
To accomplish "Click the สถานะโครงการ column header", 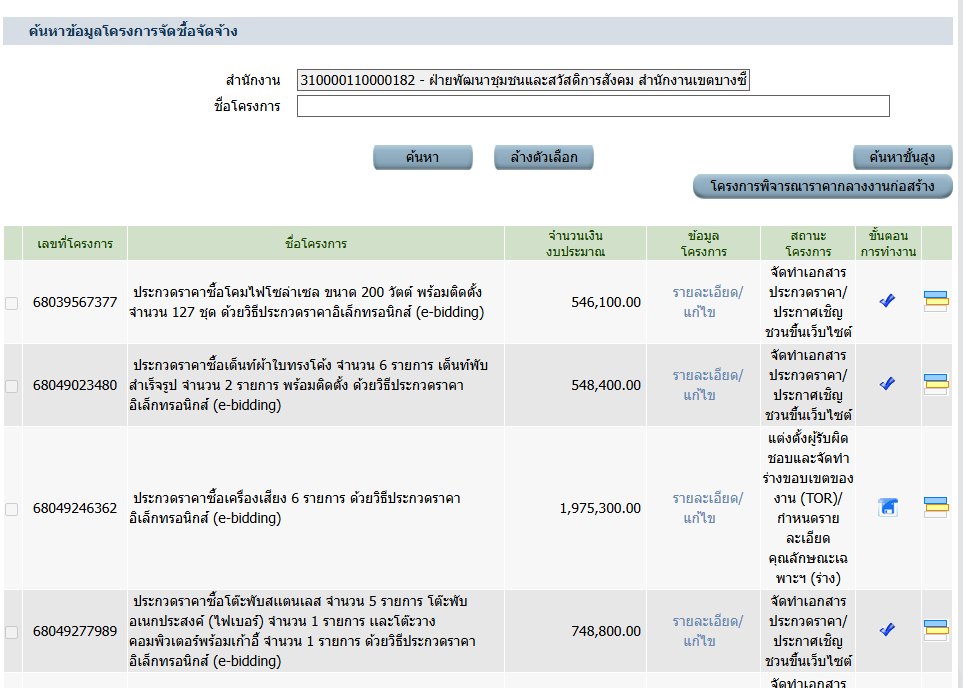I will 808,243.
